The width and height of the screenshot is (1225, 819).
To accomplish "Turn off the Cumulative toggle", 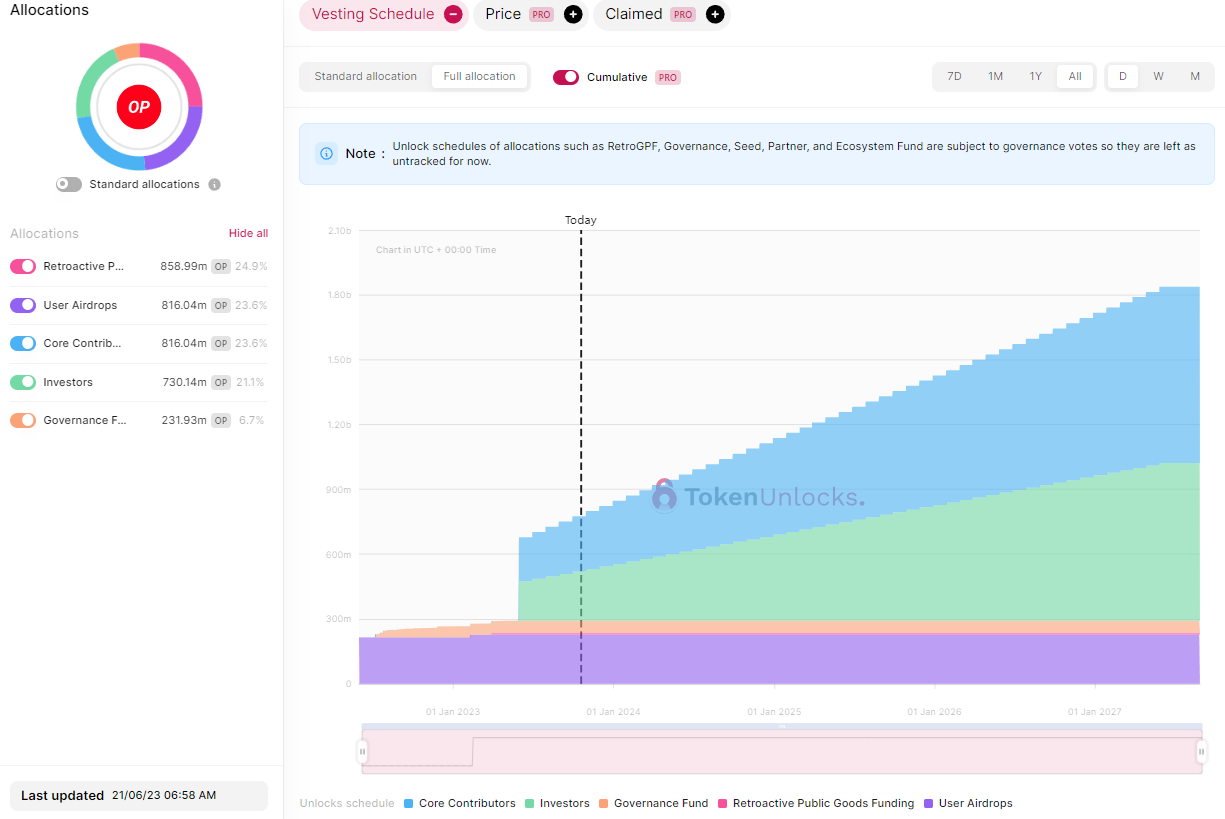I will tap(566, 77).
